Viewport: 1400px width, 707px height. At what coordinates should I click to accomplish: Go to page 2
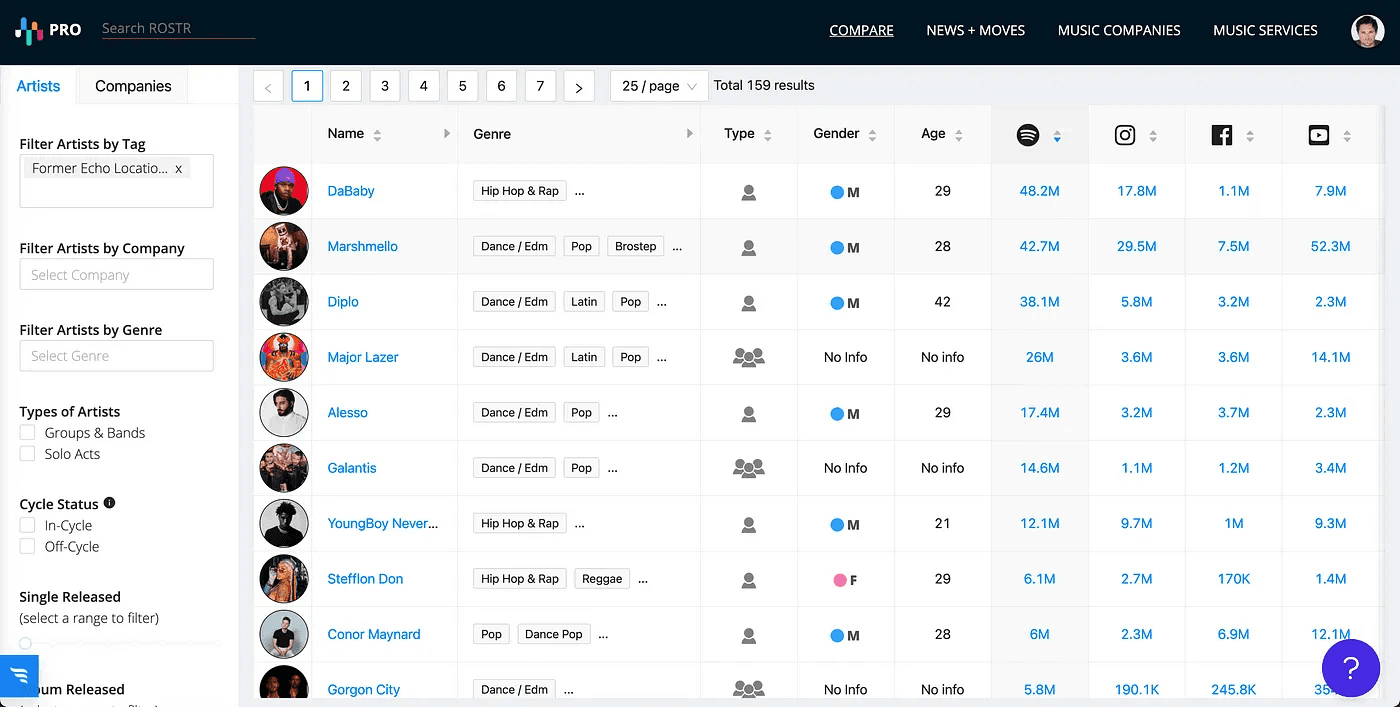click(346, 86)
